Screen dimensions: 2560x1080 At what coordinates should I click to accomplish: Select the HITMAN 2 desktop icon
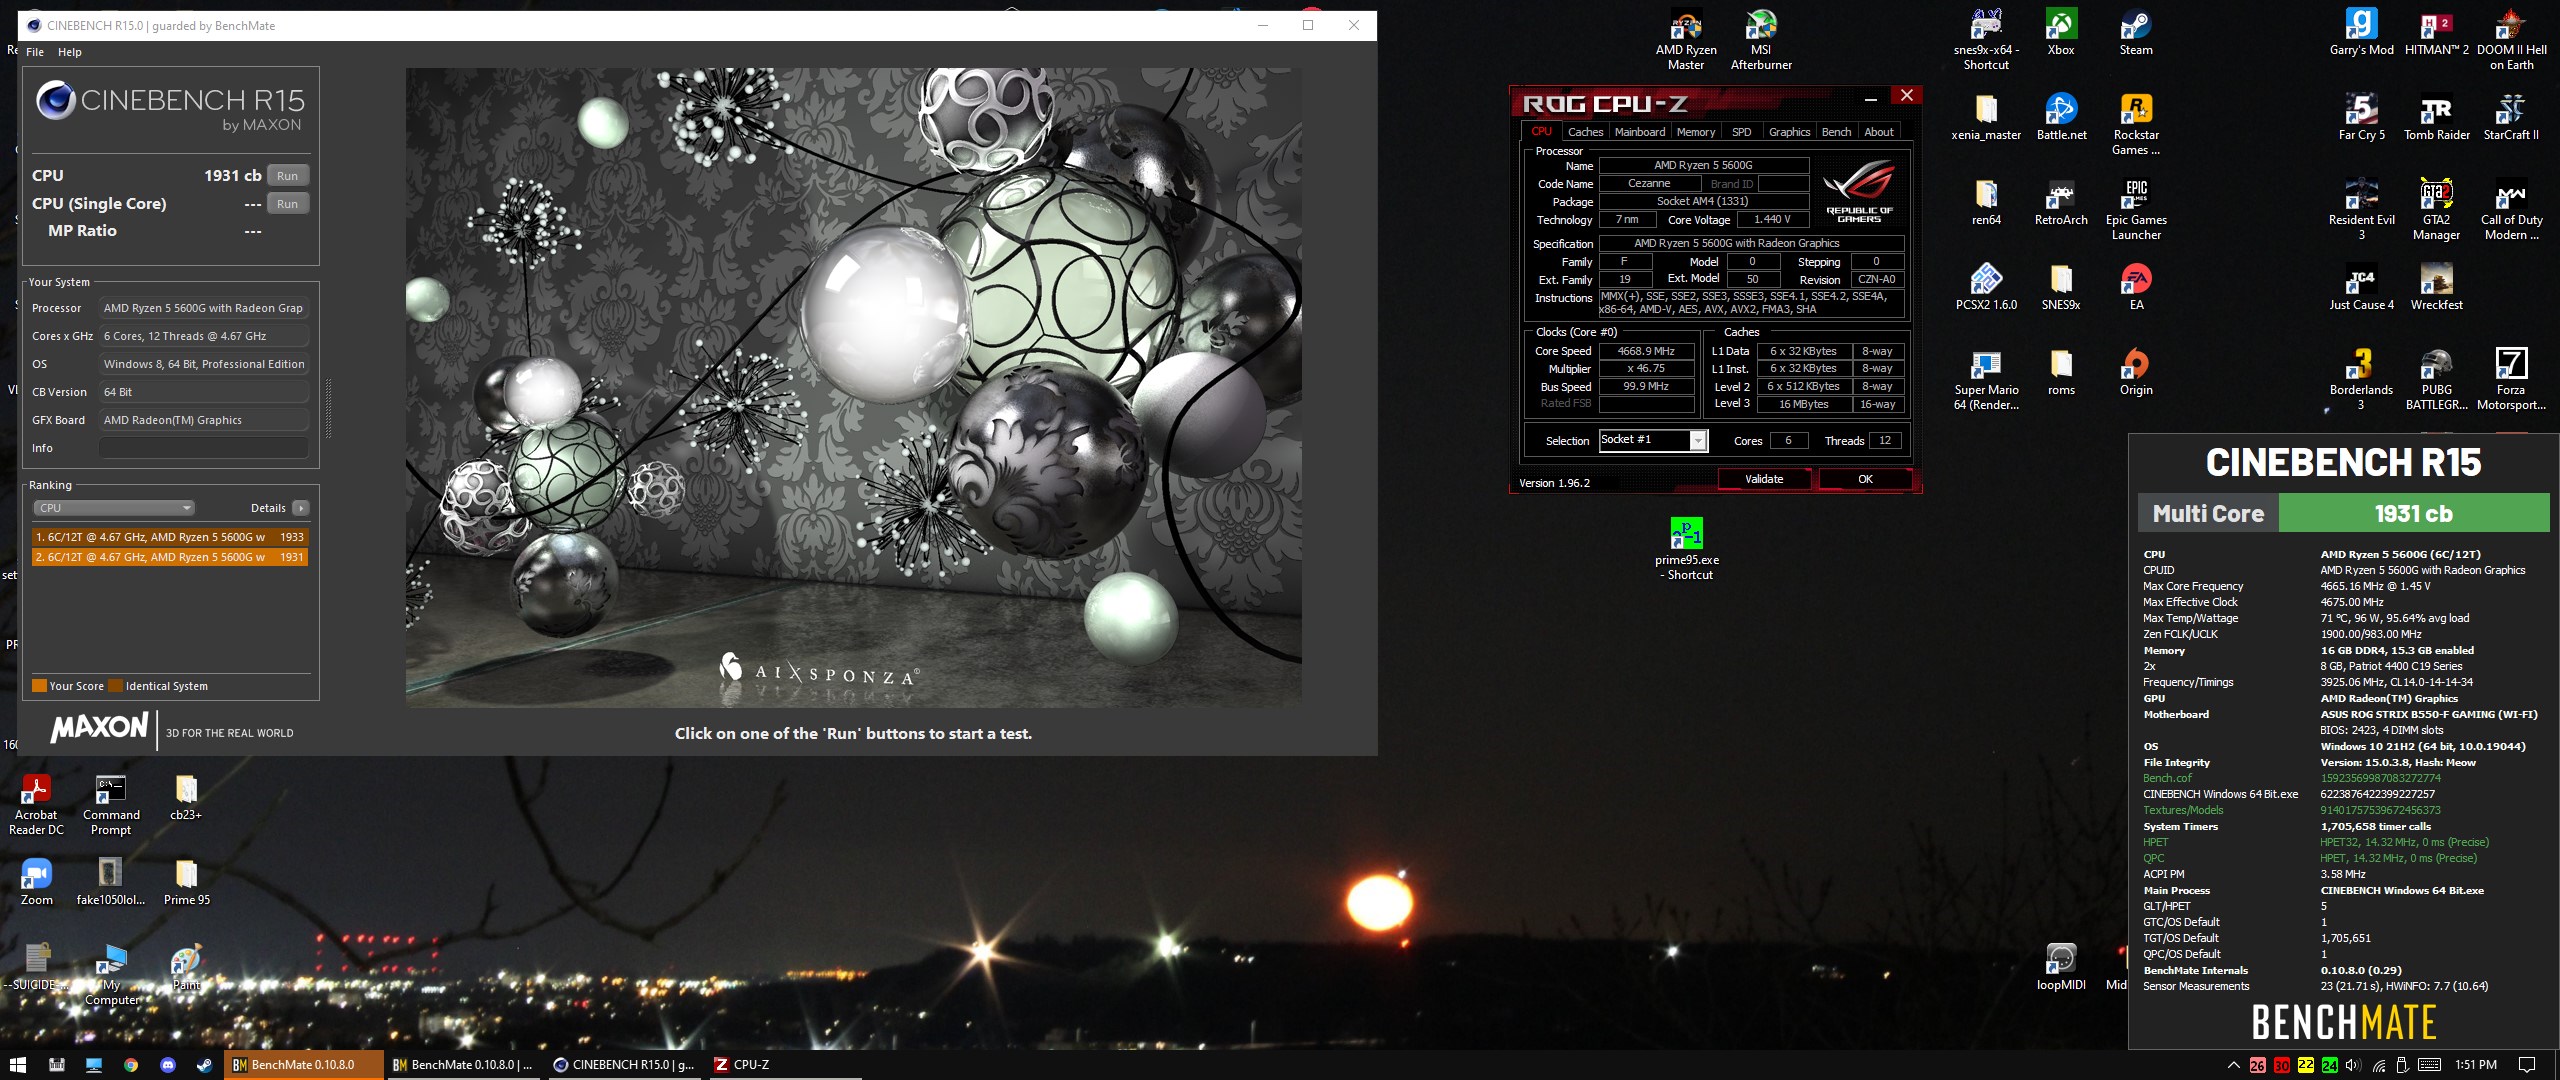[2436, 32]
